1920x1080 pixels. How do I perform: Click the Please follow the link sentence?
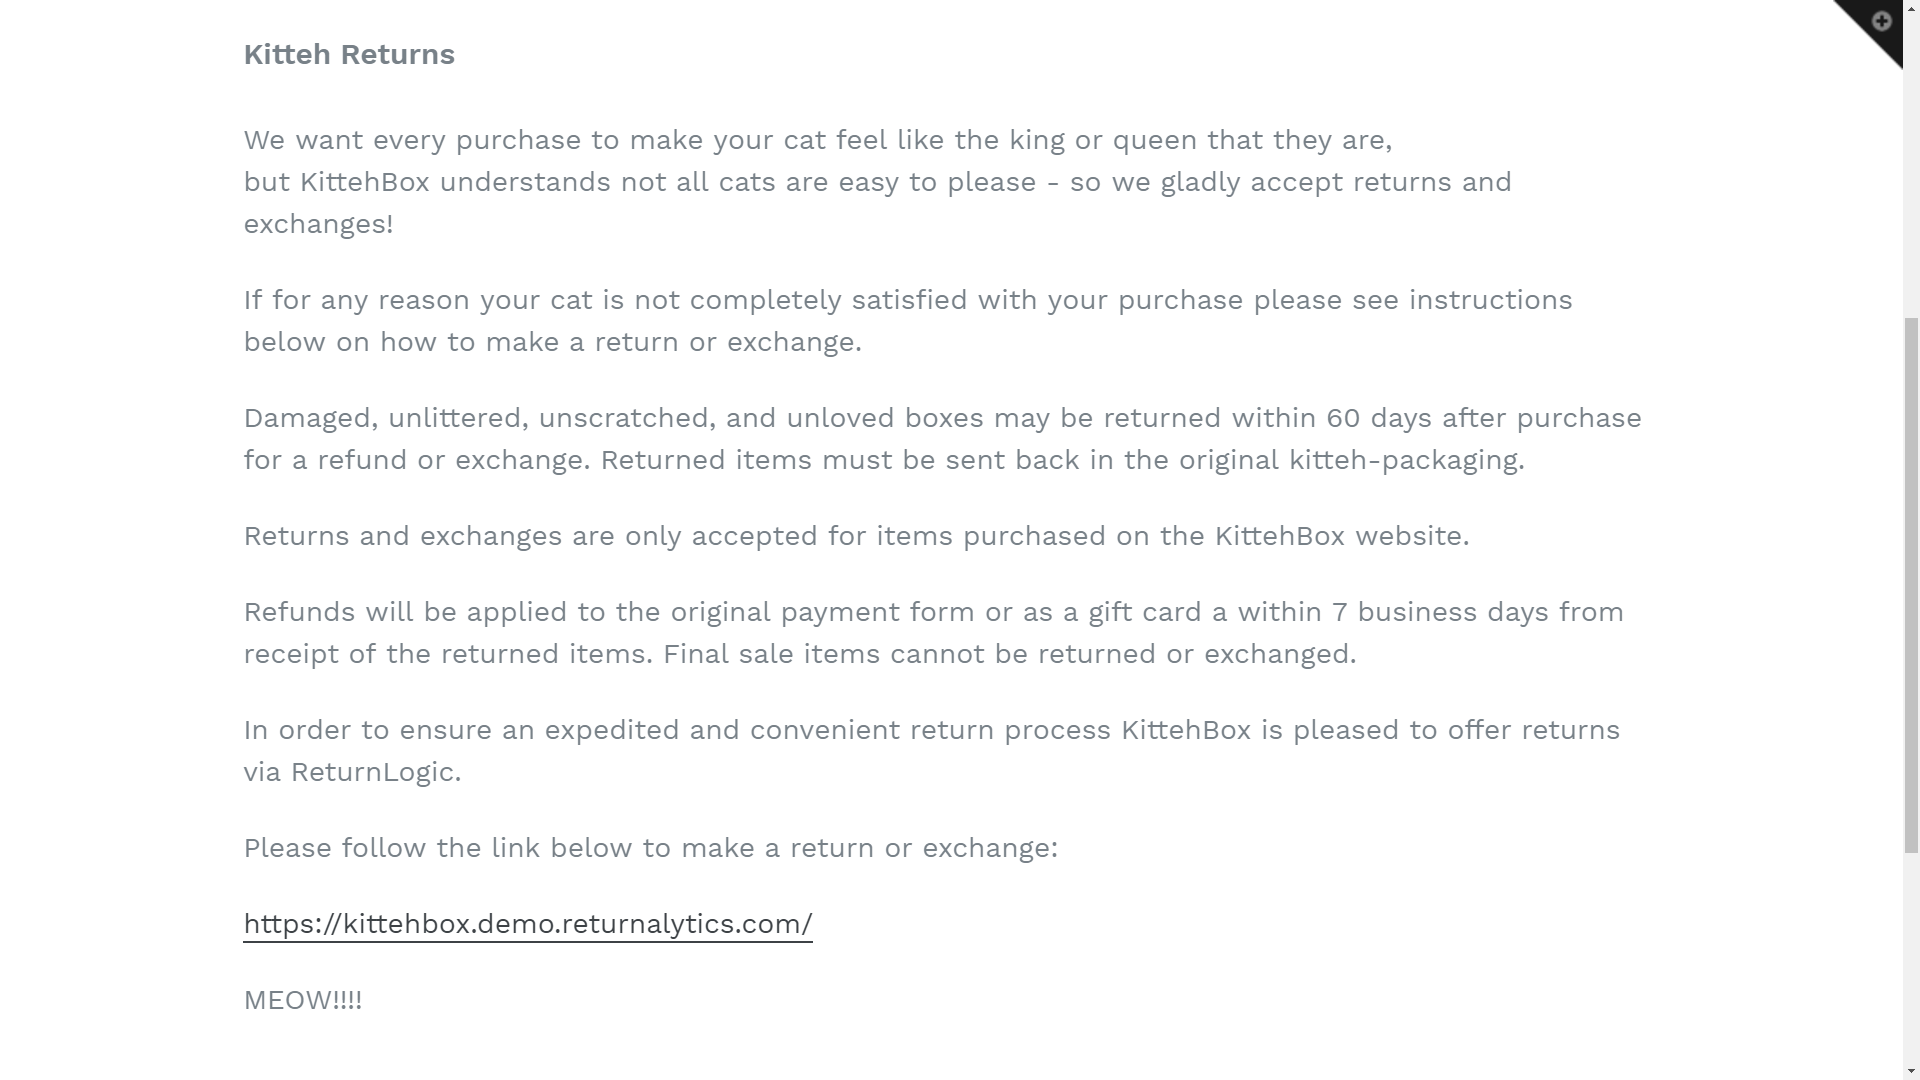click(651, 847)
